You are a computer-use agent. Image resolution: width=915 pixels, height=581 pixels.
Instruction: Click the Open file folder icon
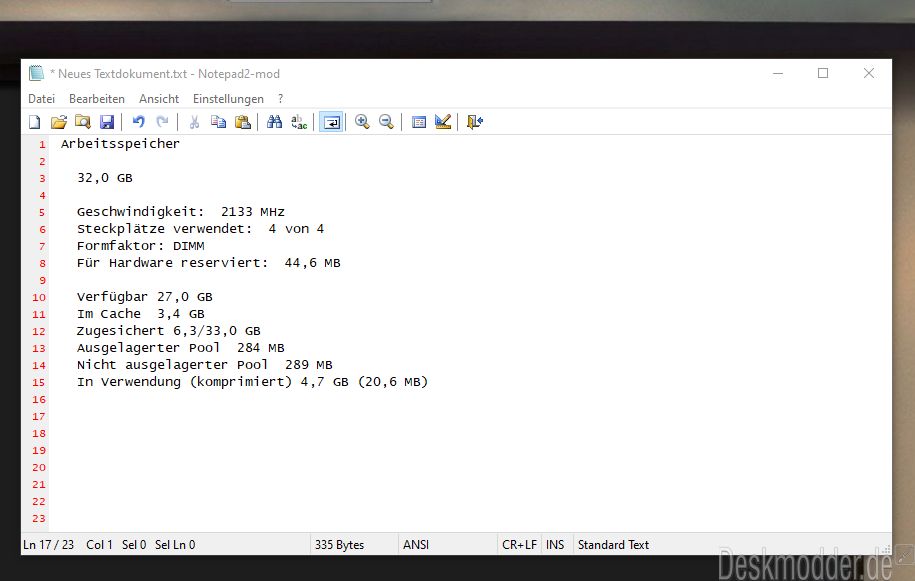pos(58,122)
